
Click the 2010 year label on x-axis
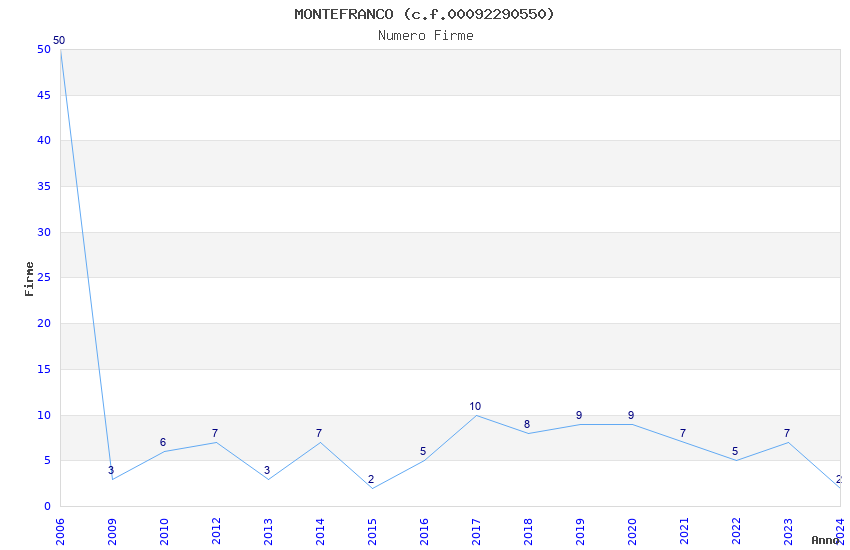pos(164,532)
